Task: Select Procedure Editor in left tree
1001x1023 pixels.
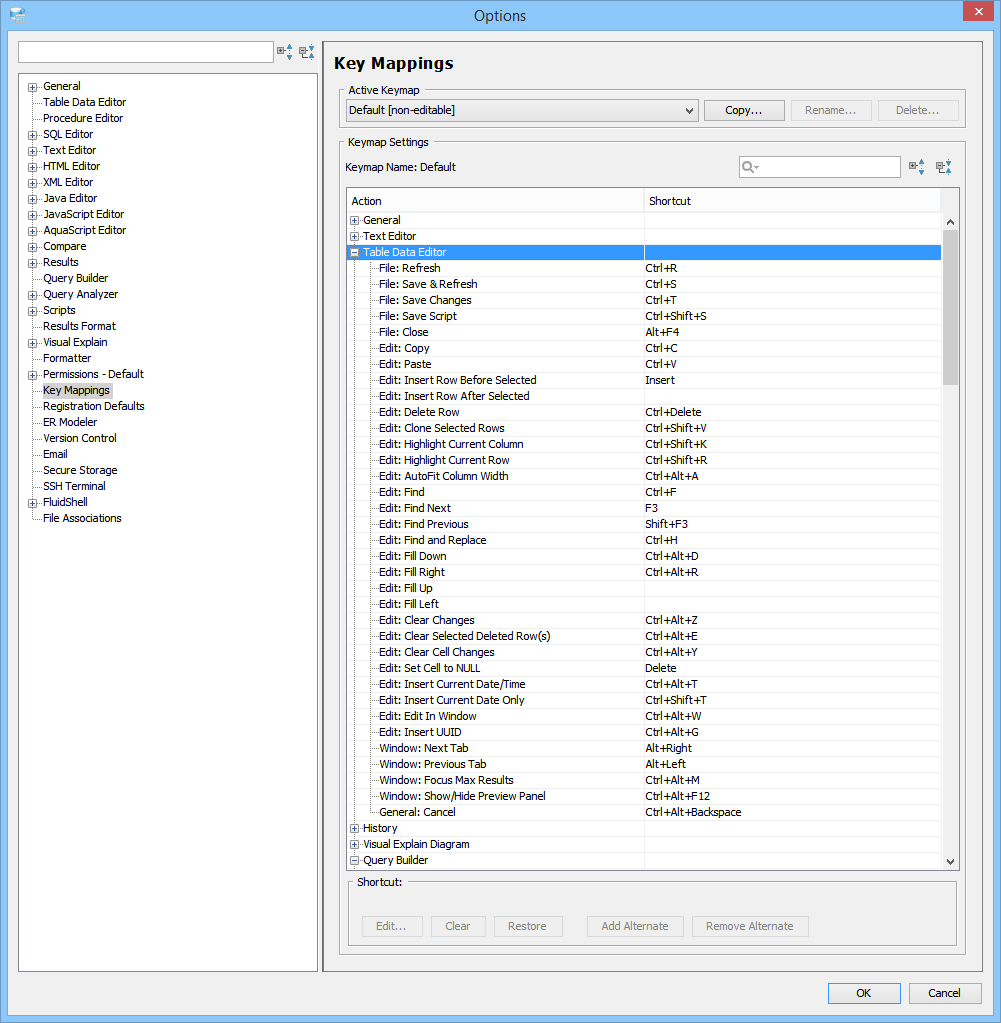Action: 83,118
